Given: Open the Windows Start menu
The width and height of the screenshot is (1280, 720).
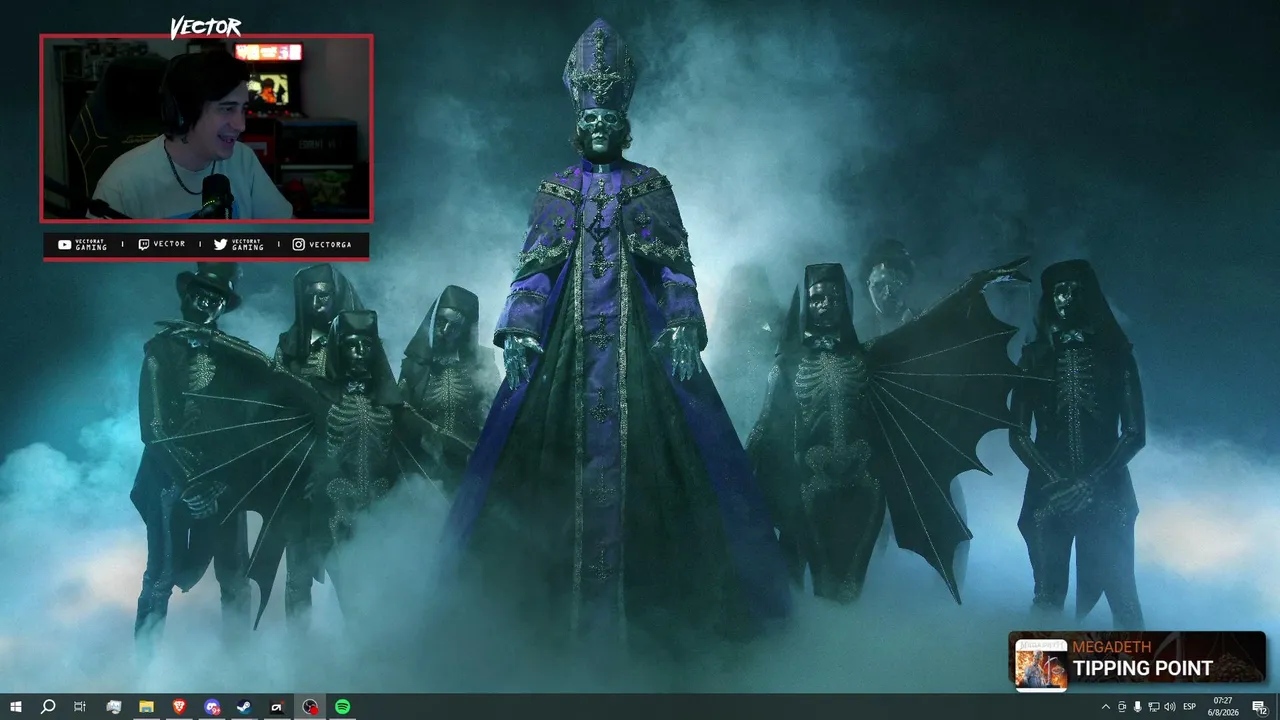Looking at the screenshot, I should click(15, 707).
